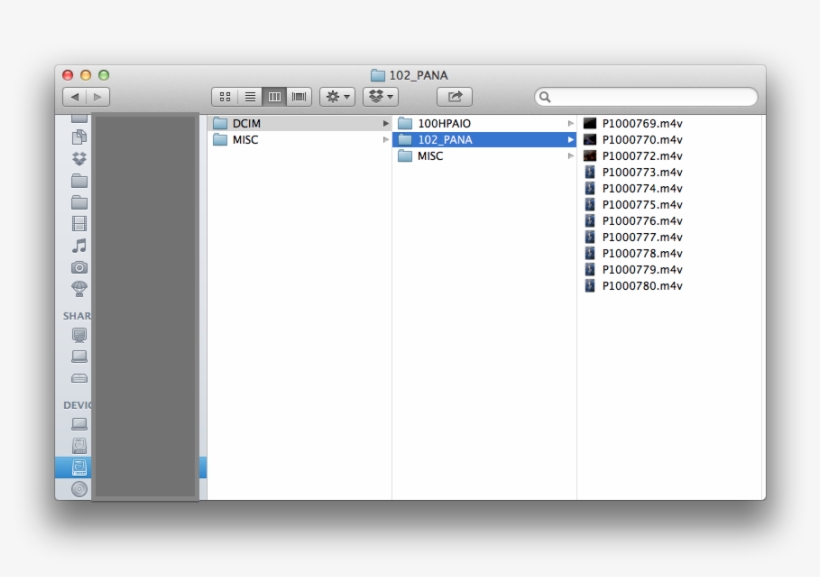Open the Share button in the toolbar
This screenshot has height=577, width=820.
point(454,96)
